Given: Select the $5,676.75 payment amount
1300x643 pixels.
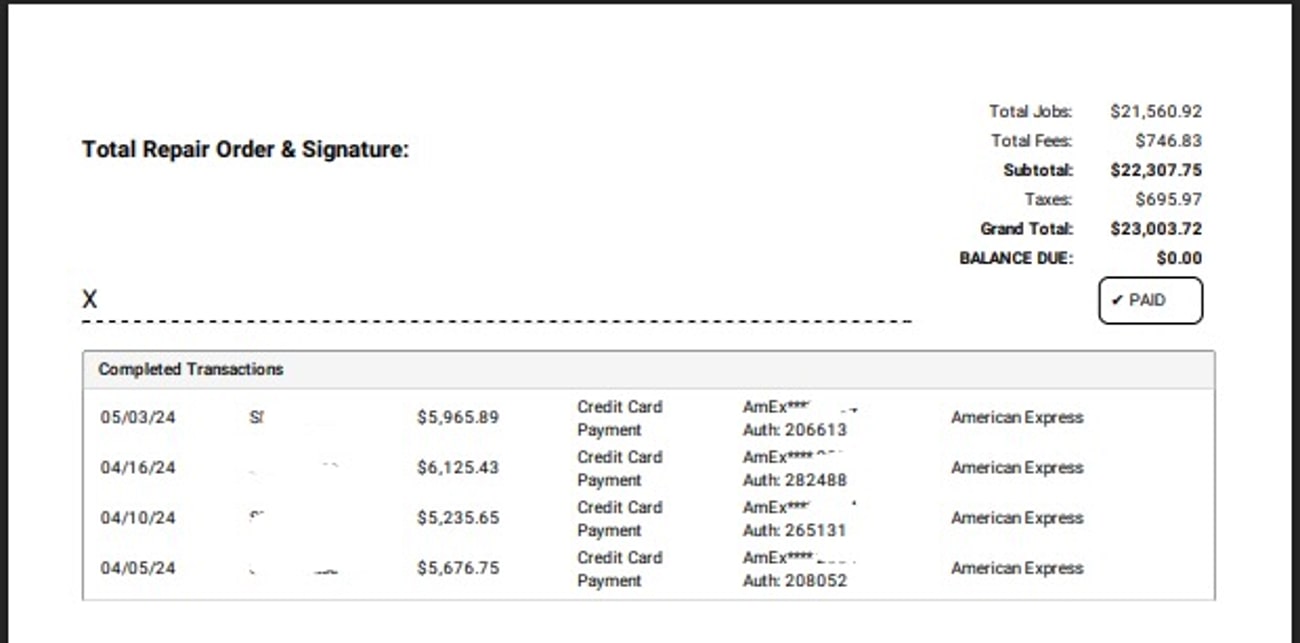Looking at the screenshot, I should (x=457, y=567).
